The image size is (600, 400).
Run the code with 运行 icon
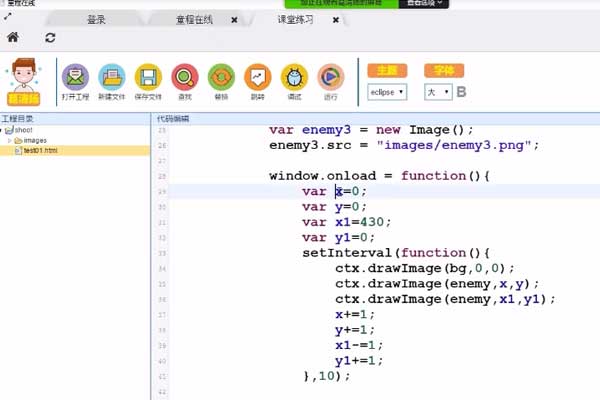330,78
